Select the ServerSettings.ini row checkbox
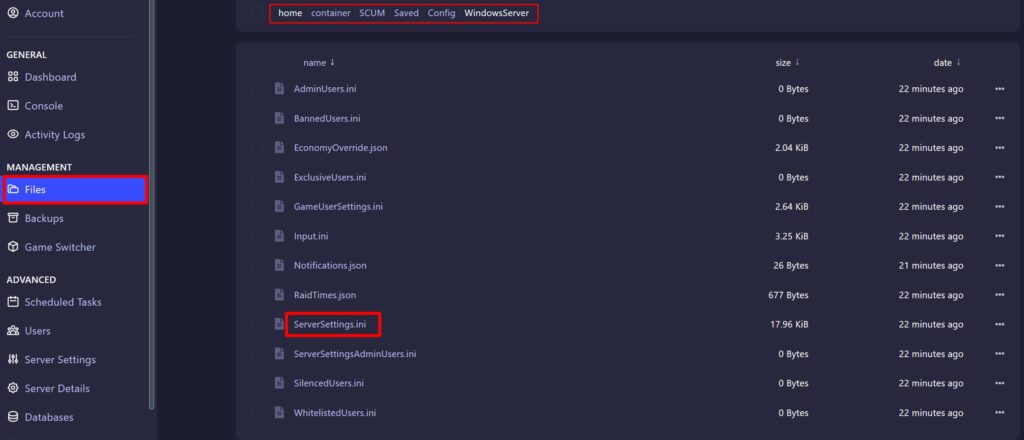This screenshot has width=1024, height=440. (x=257, y=325)
